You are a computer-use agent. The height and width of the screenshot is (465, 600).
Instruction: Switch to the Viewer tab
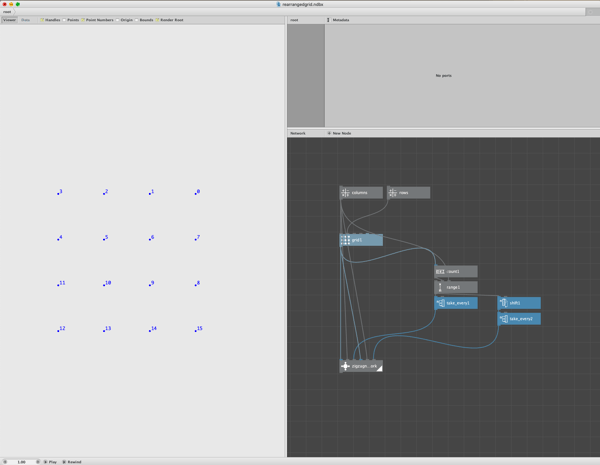[9, 20]
